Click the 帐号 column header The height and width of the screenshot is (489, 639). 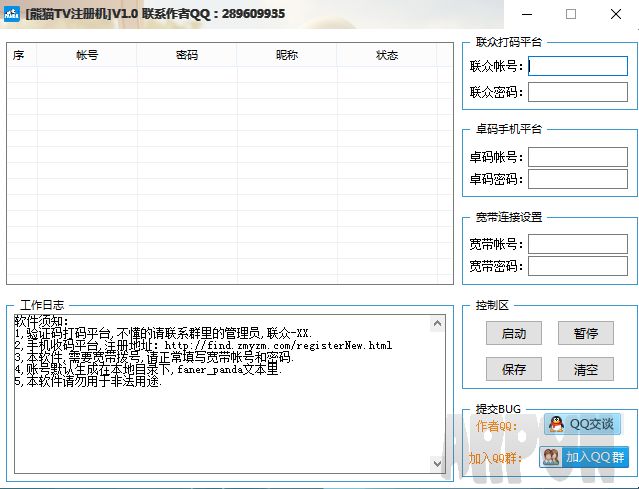pos(87,56)
